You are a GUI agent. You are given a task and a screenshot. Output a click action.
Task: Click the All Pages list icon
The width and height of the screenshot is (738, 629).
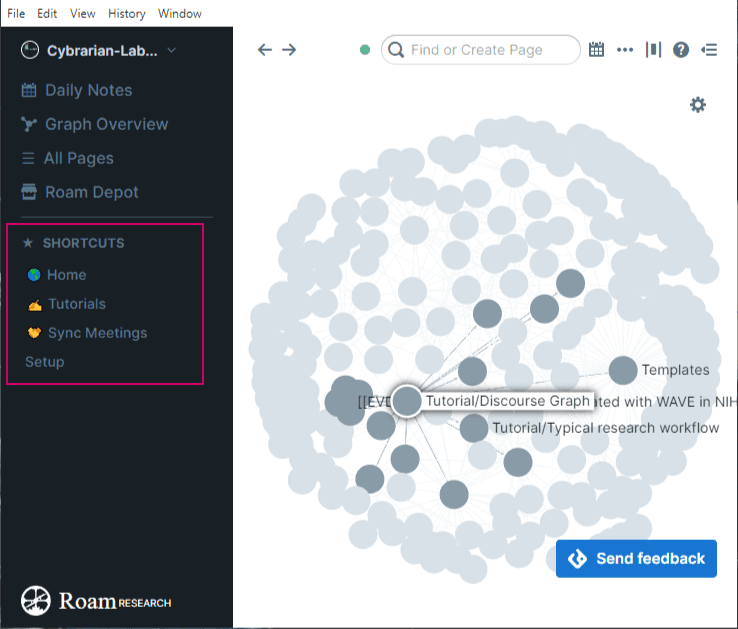pyautogui.click(x=28, y=158)
